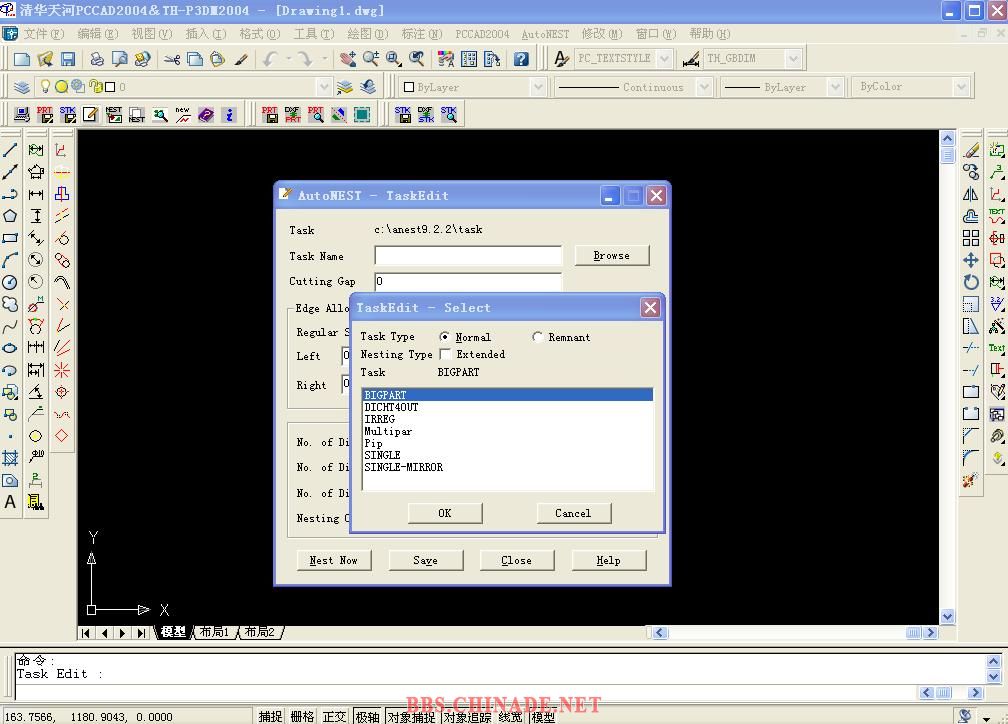Image resolution: width=1008 pixels, height=724 pixels.
Task: Click the Polygon draw tool
Action: point(10,216)
